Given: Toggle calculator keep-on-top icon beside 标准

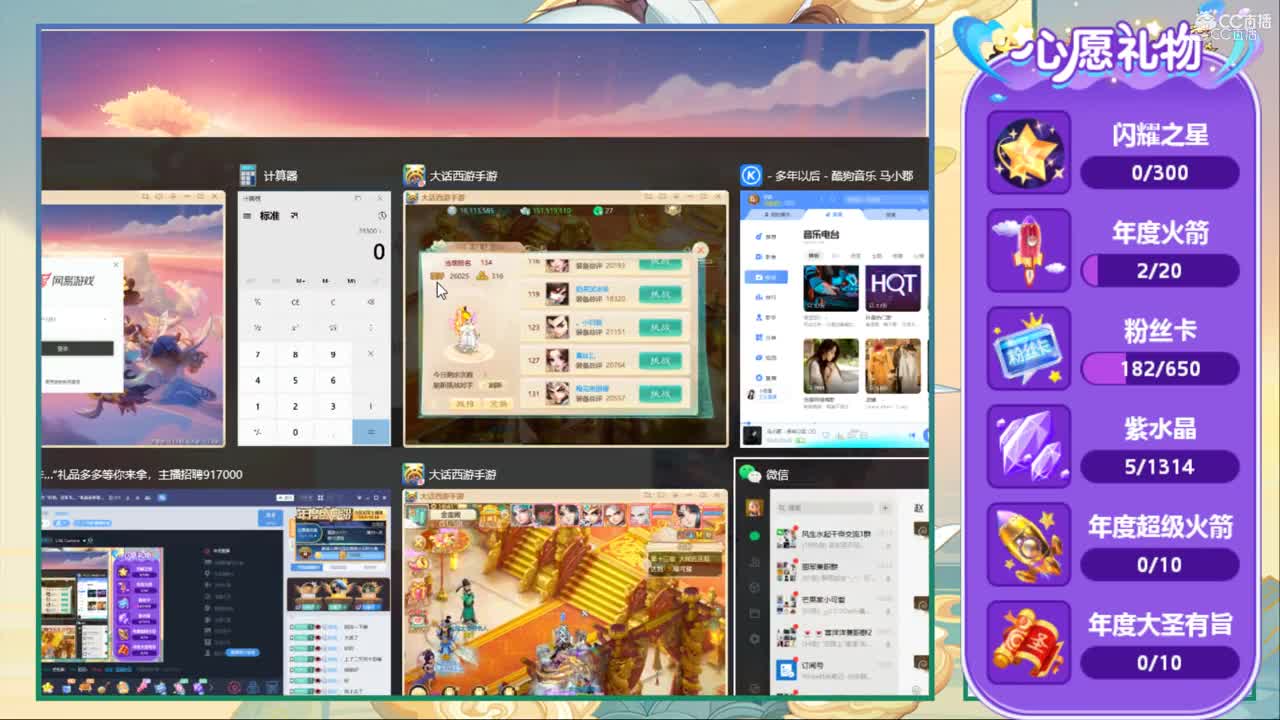Looking at the screenshot, I should point(294,216).
